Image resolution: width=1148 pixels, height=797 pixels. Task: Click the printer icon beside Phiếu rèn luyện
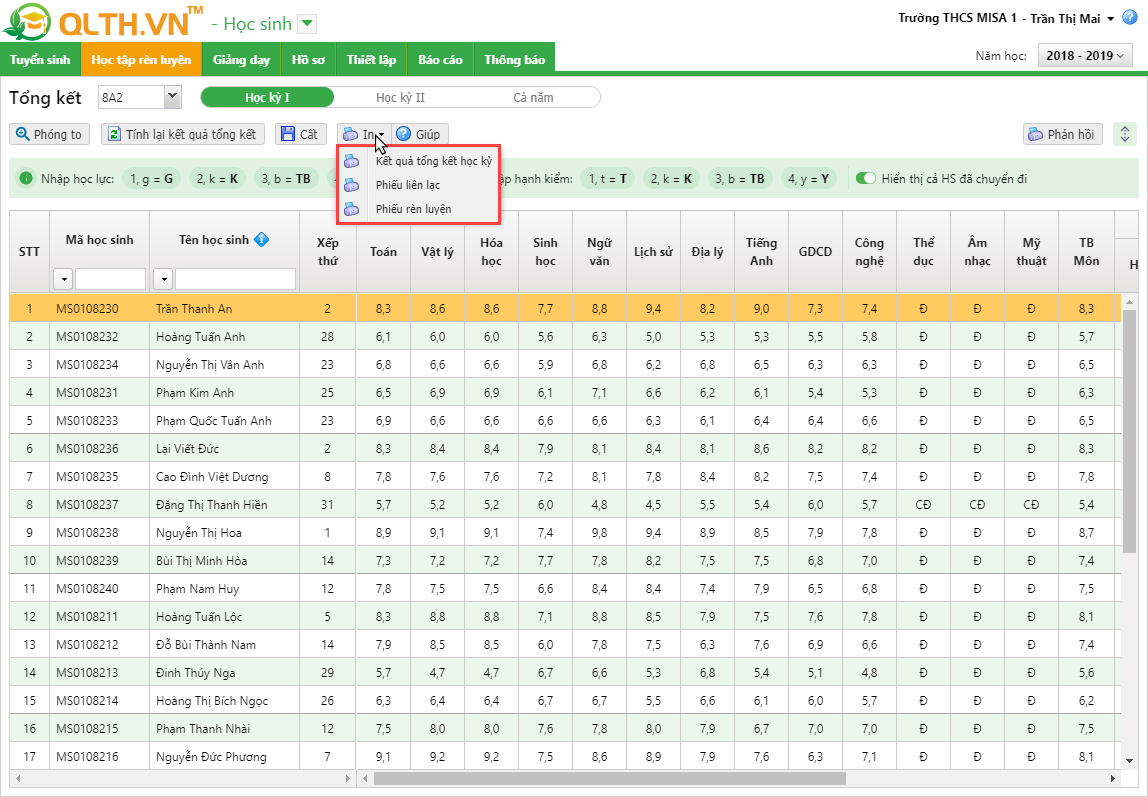[x=352, y=209]
